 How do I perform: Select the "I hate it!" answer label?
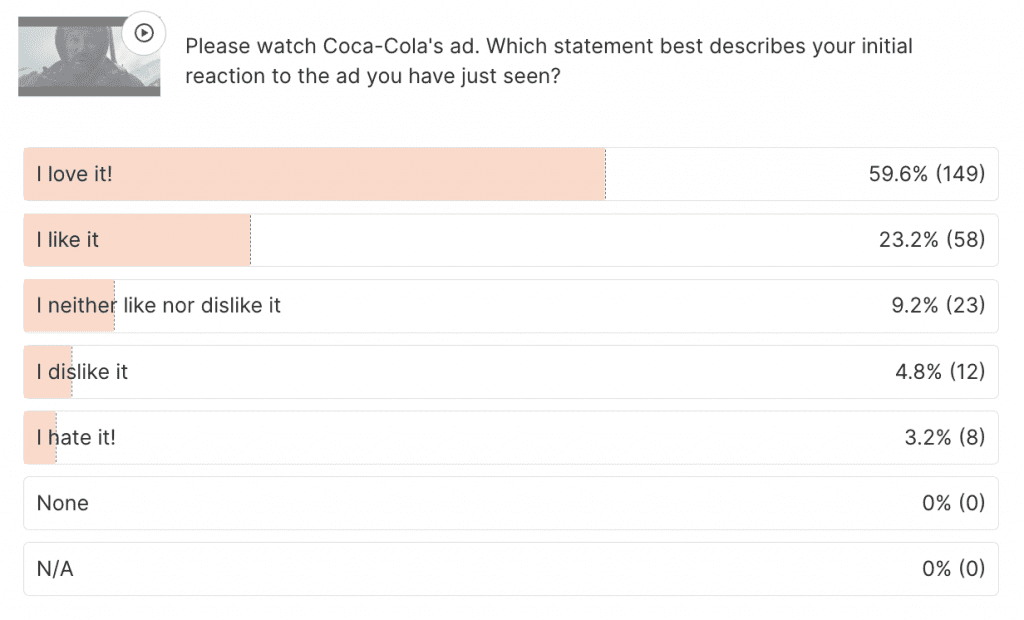point(76,438)
